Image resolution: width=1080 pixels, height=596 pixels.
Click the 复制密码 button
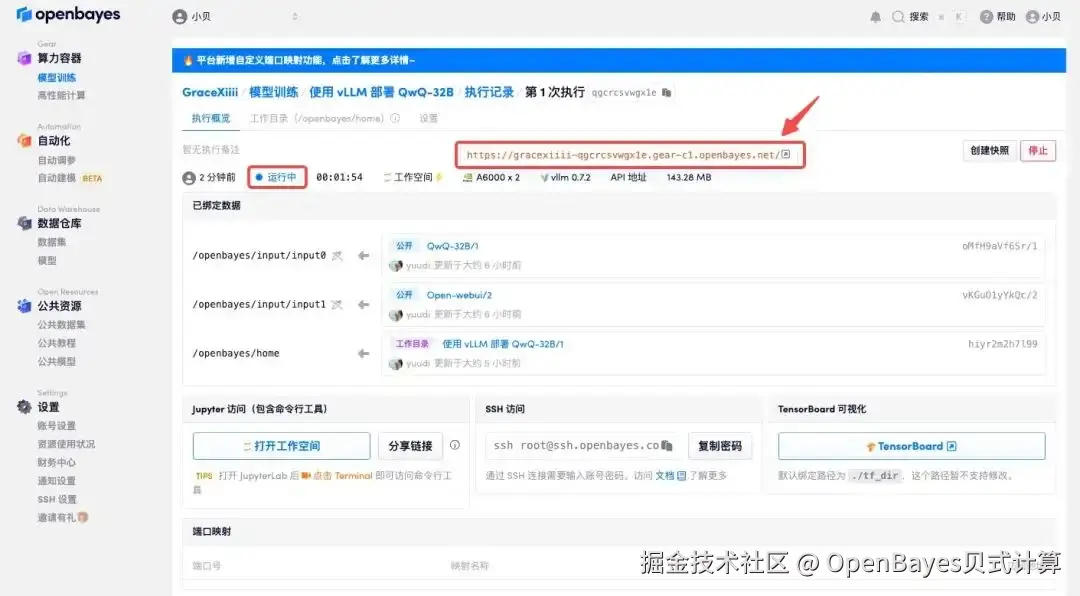tap(720, 446)
